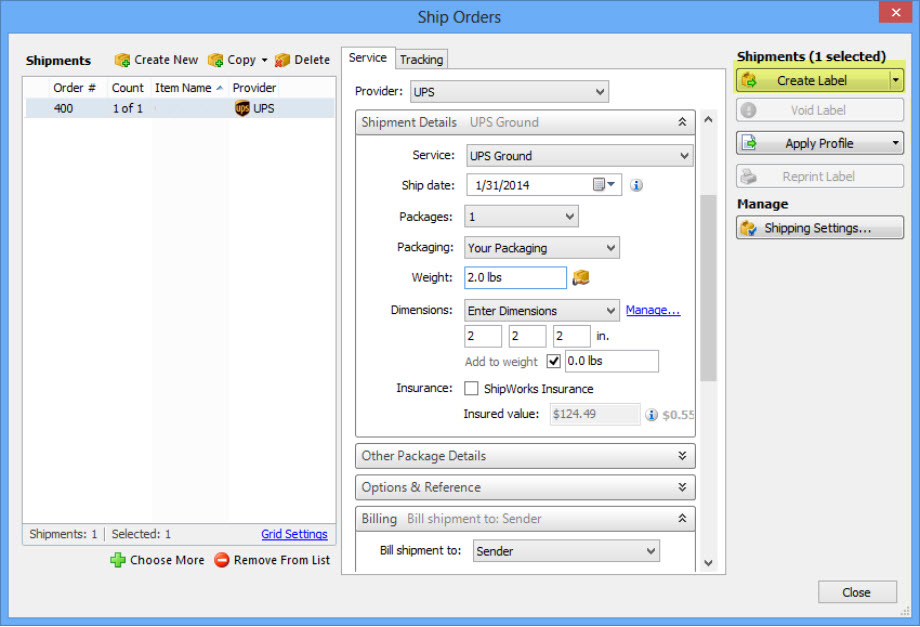Viewport: 920px width, 627px height.
Task: Click the Delete button label
Action: tap(312, 60)
